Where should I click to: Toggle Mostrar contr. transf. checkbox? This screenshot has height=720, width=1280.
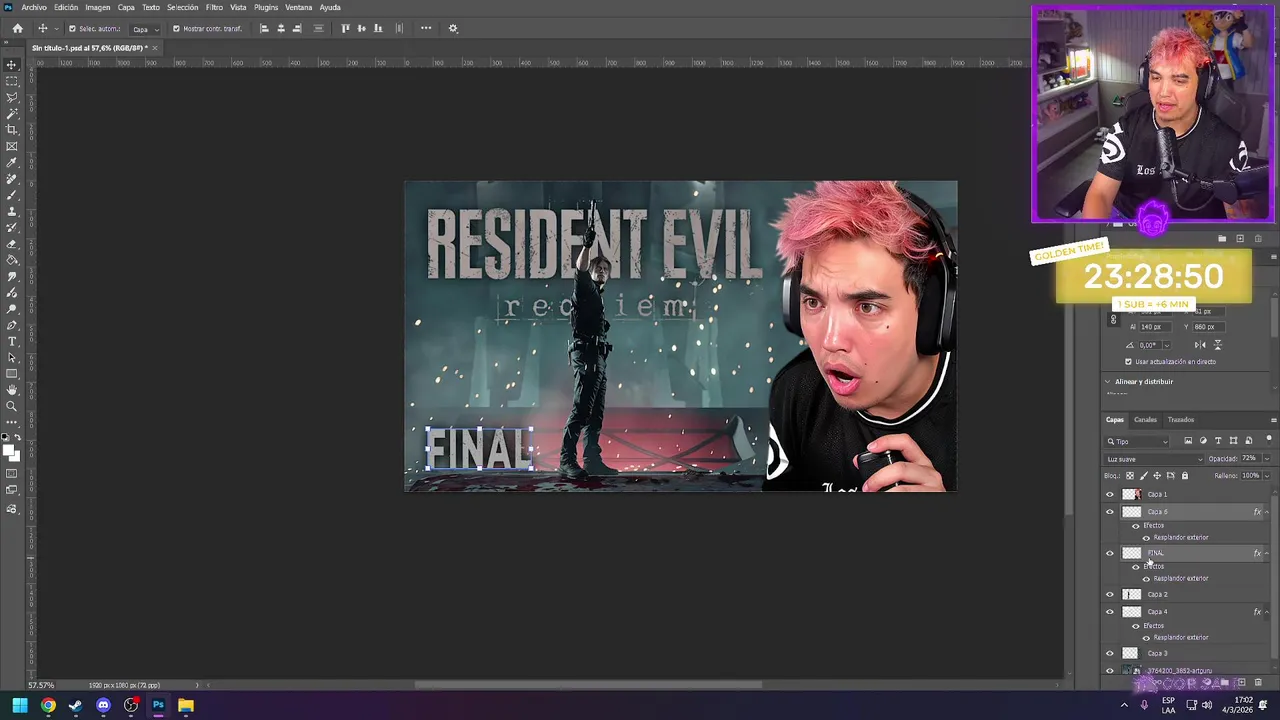click(176, 29)
